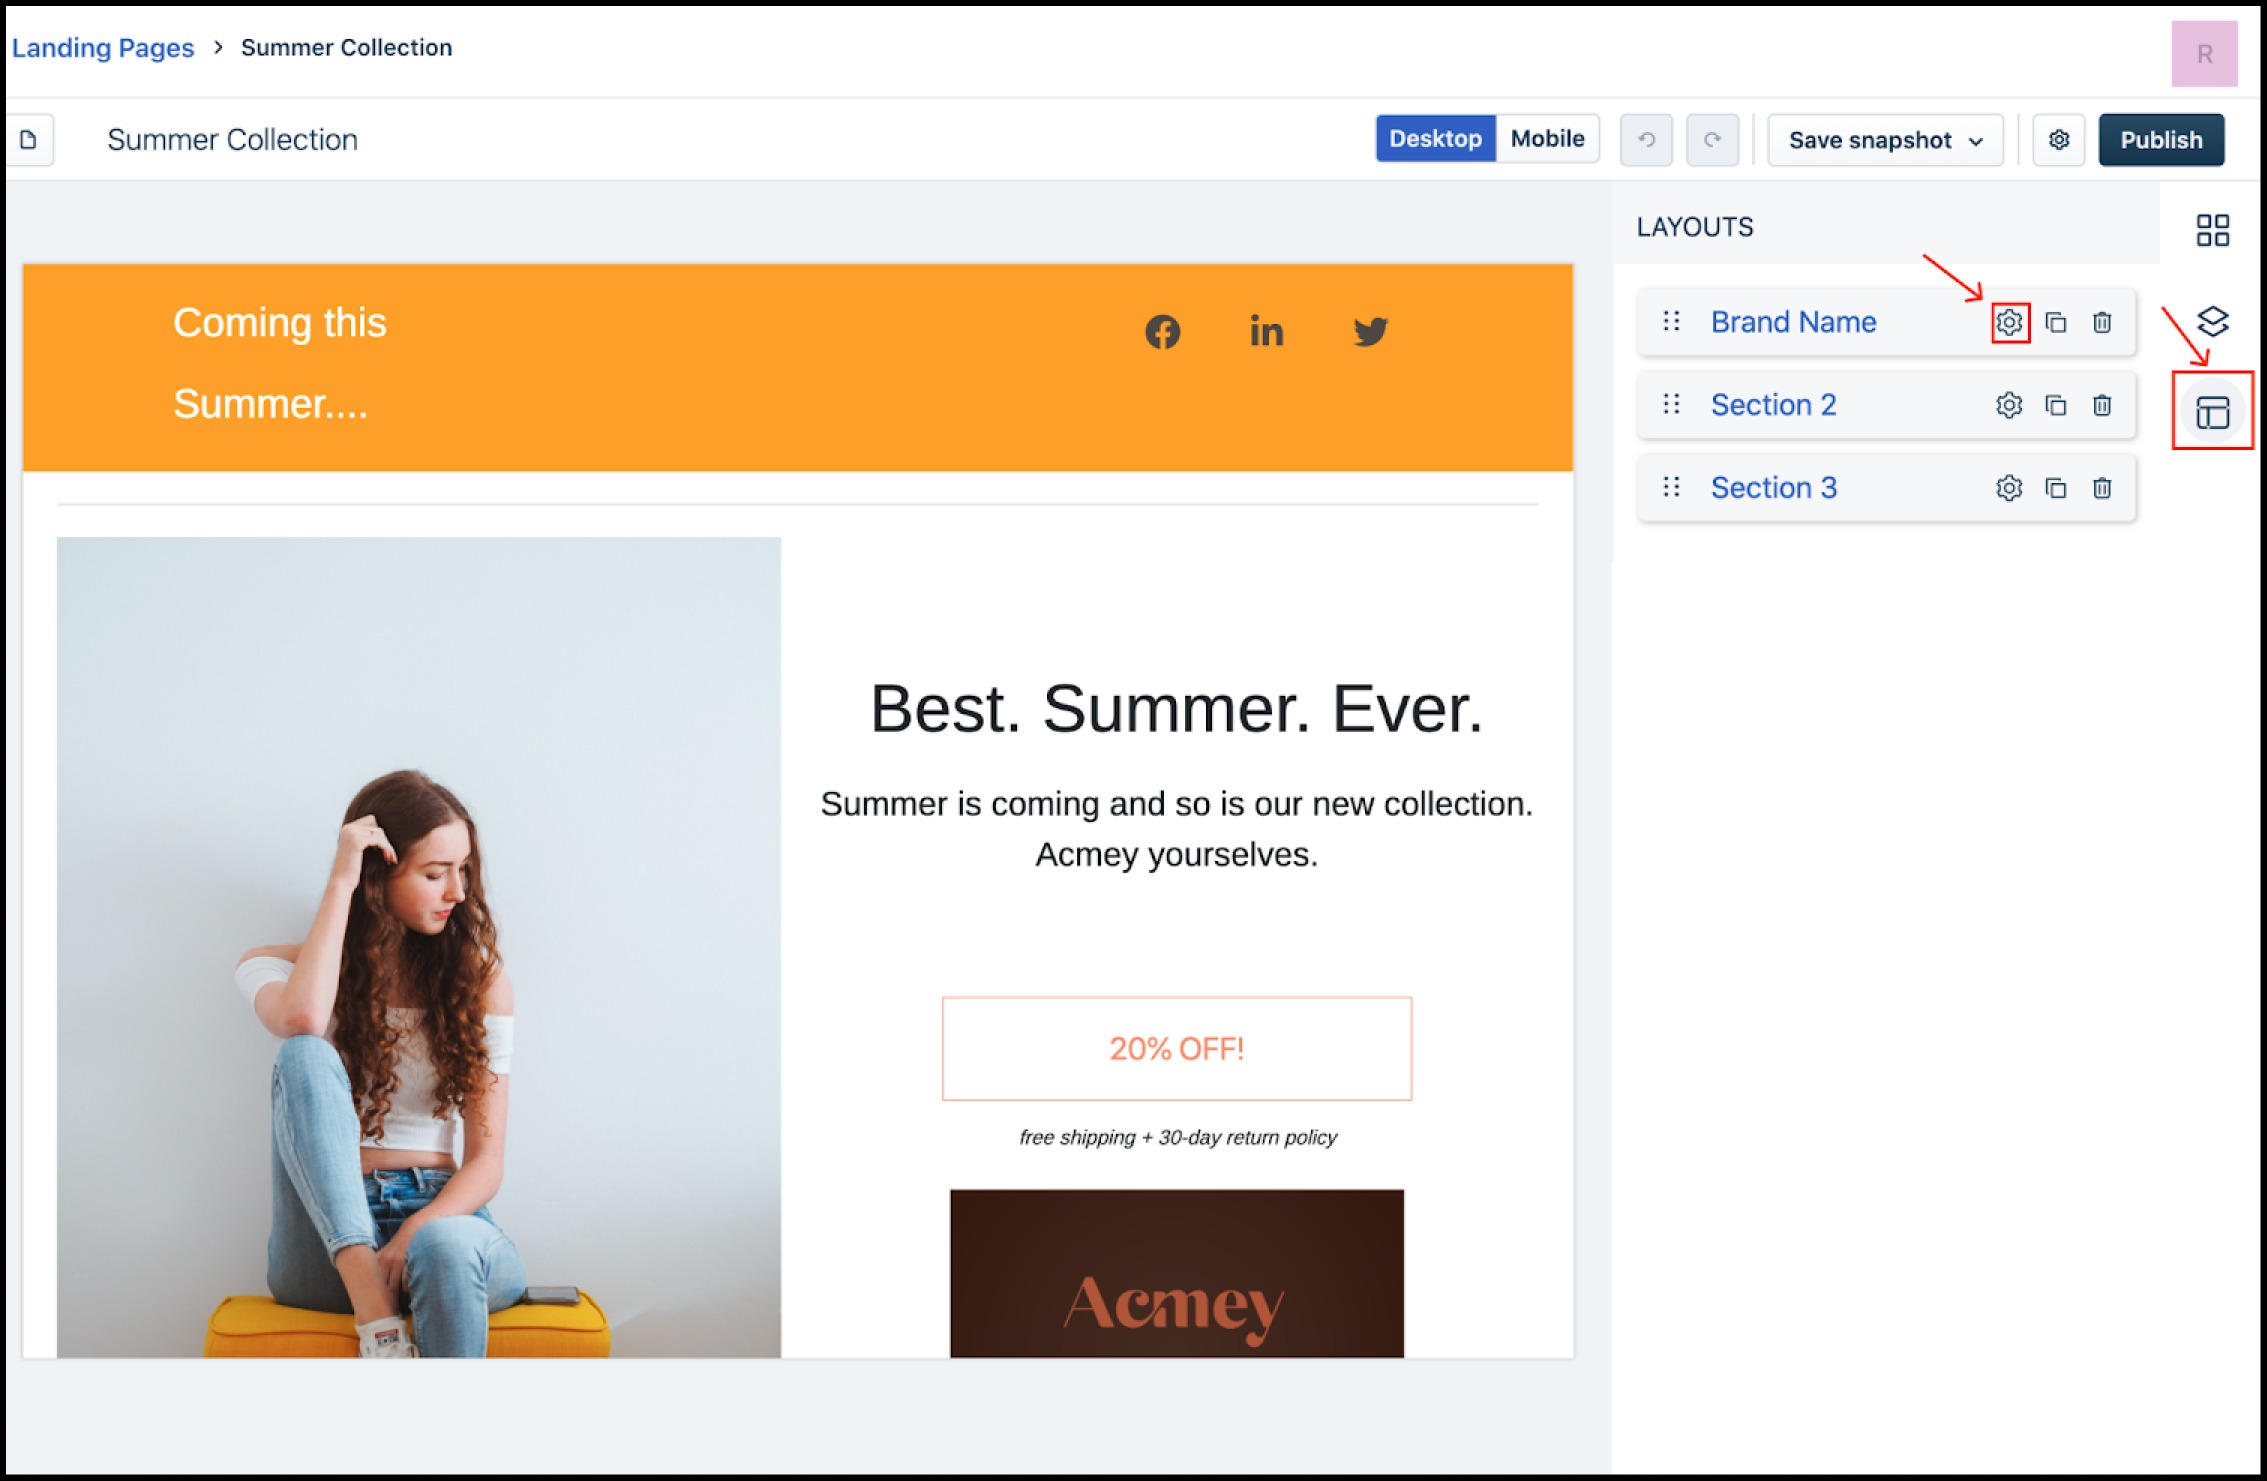The image size is (2267, 1481).
Task: Open the elements grid icon in sidebar
Action: (x=2212, y=230)
